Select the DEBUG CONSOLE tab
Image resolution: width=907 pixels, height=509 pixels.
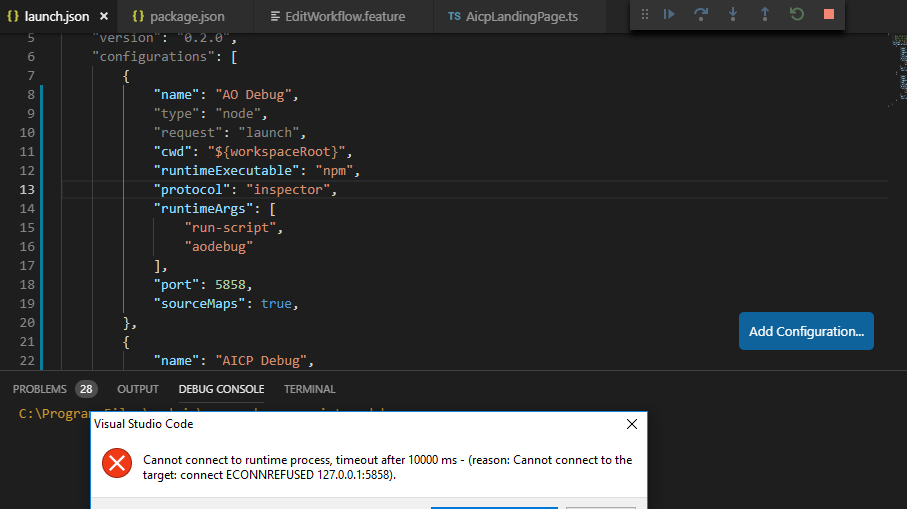pyautogui.click(x=221, y=389)
